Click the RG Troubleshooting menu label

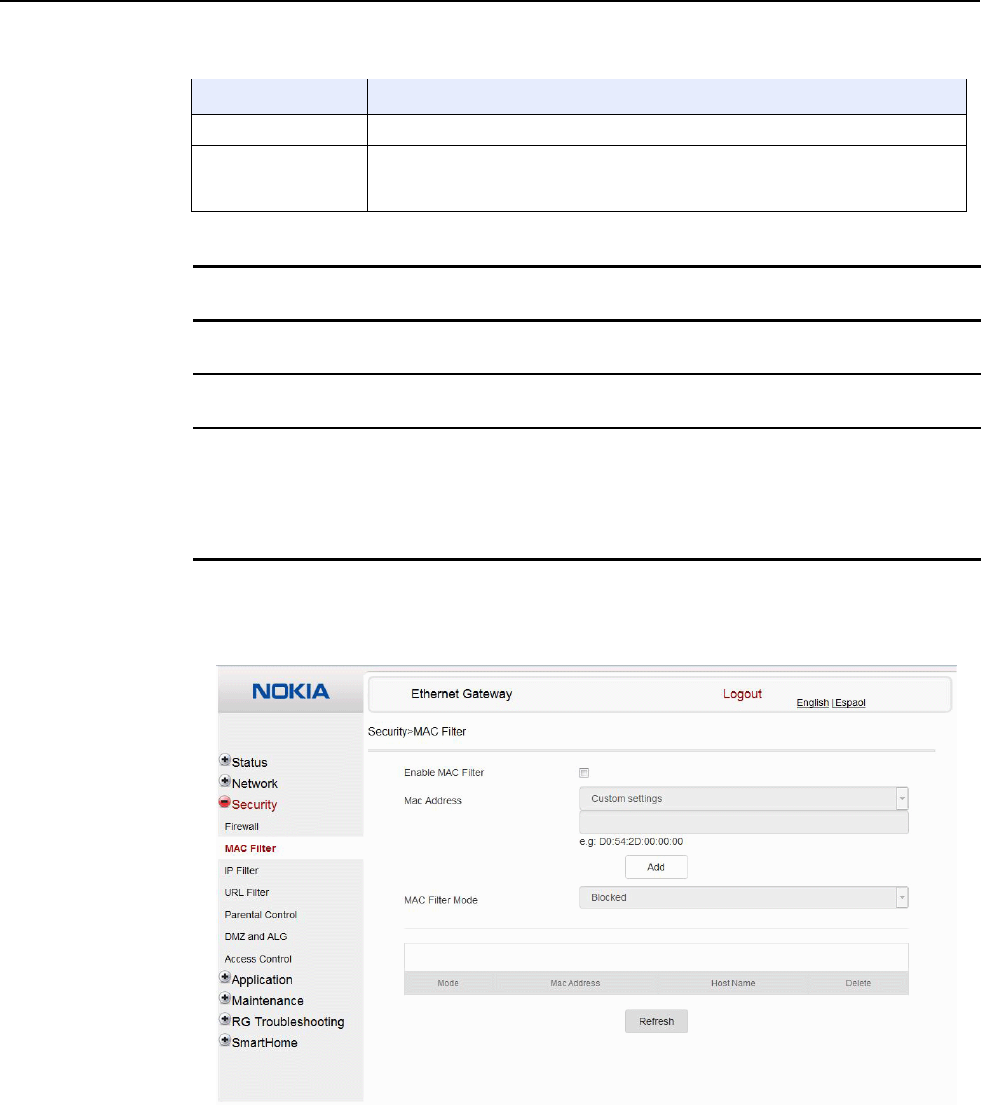click(x=288, y=1022)
